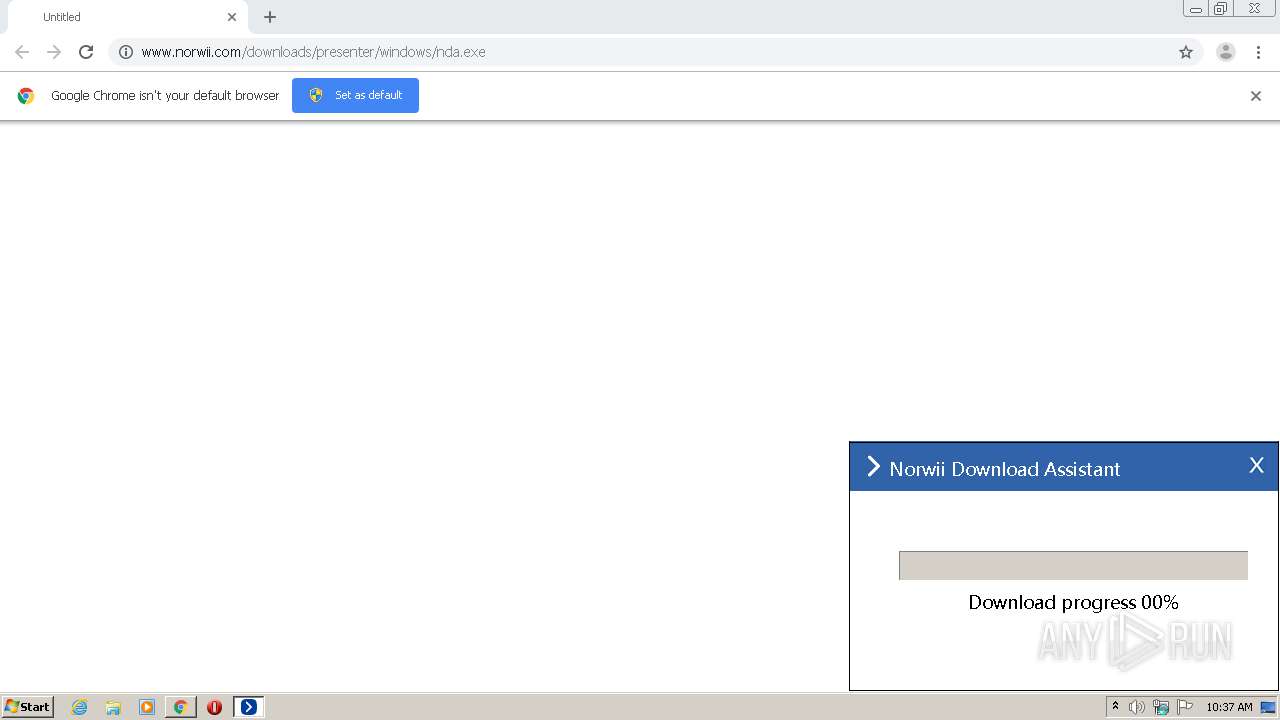
Task: Open Windows Explorer folder from taskbar
Action: tap(113, 707)
